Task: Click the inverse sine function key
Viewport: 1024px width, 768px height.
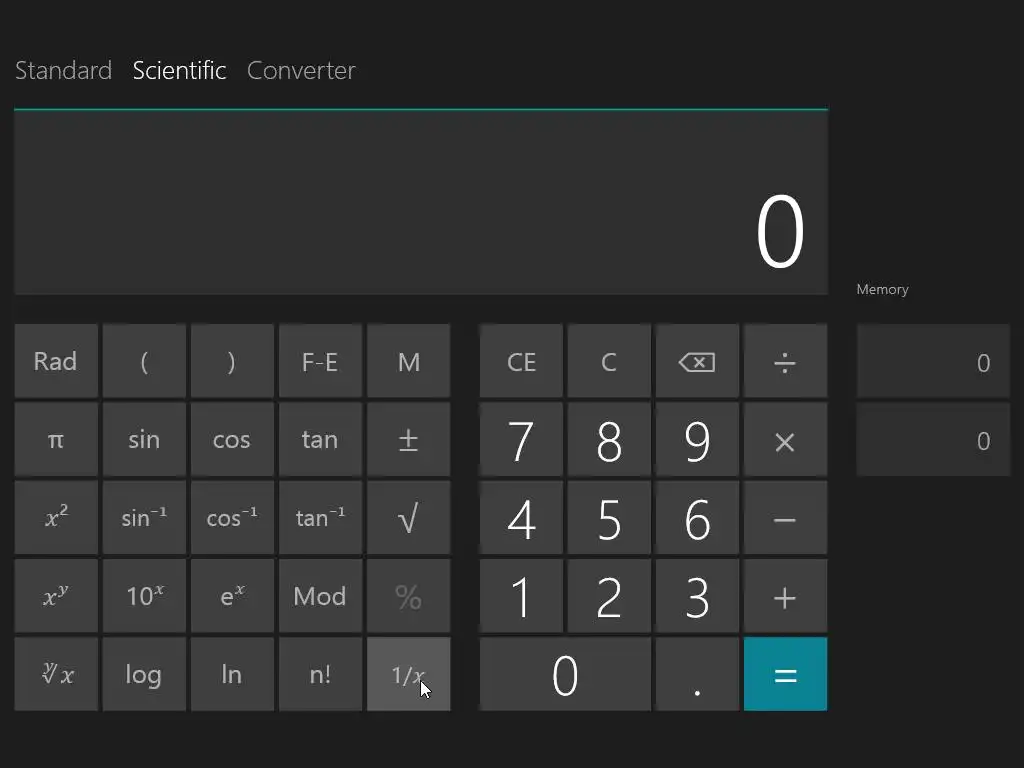Action: pyautogui.click(x=144, y=518)
